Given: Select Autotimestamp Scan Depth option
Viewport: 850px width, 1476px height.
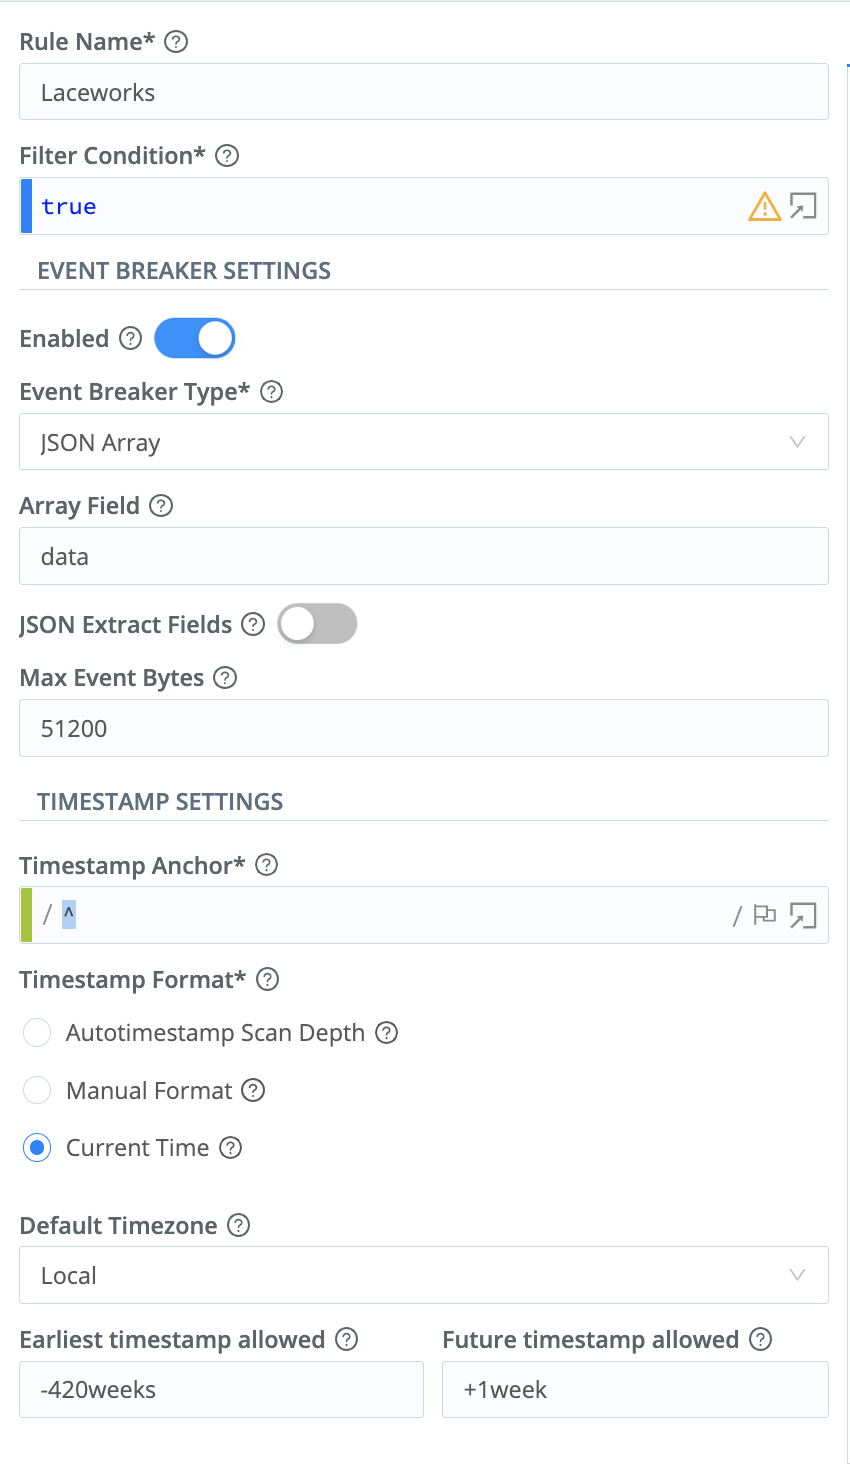Looking at the screenshot, I should click(37, 1032).
